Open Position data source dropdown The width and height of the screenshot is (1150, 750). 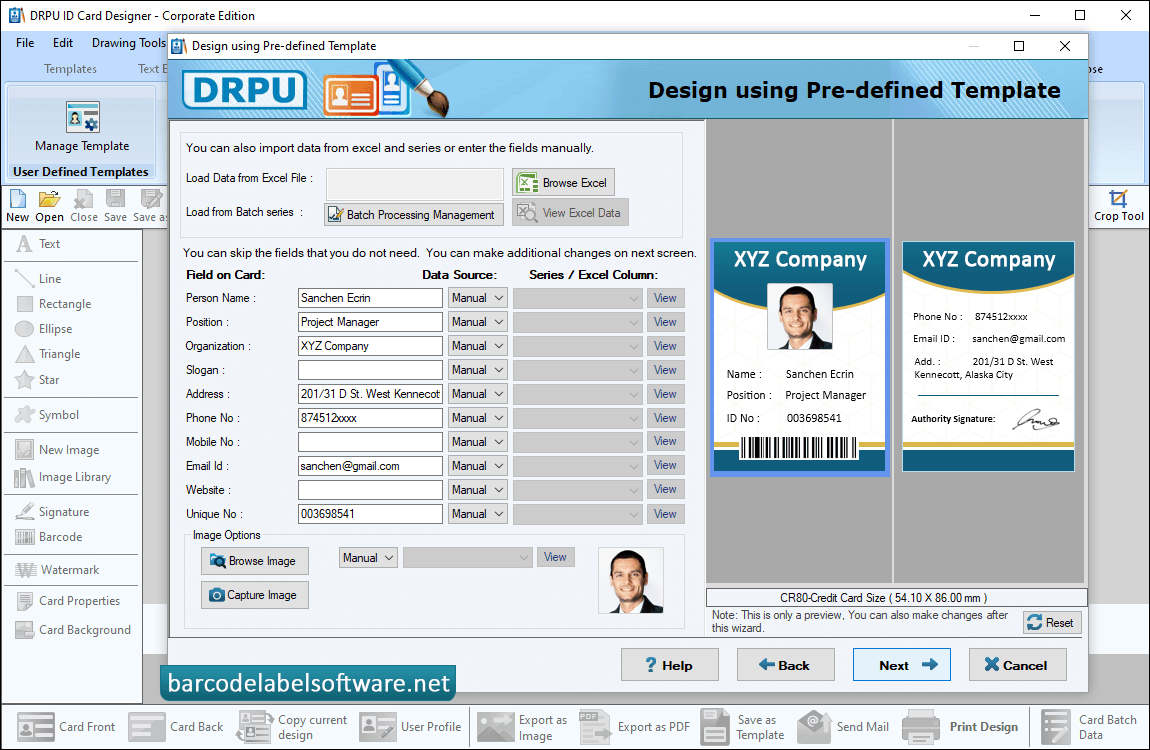[x=477, y=322]
